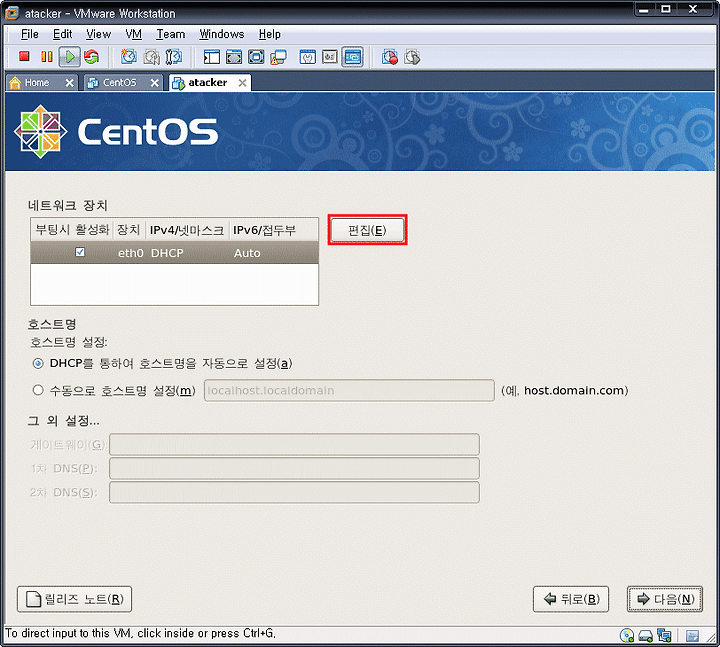
Task: Click the 뒤로(B) back button
Action: coord(571,599)
